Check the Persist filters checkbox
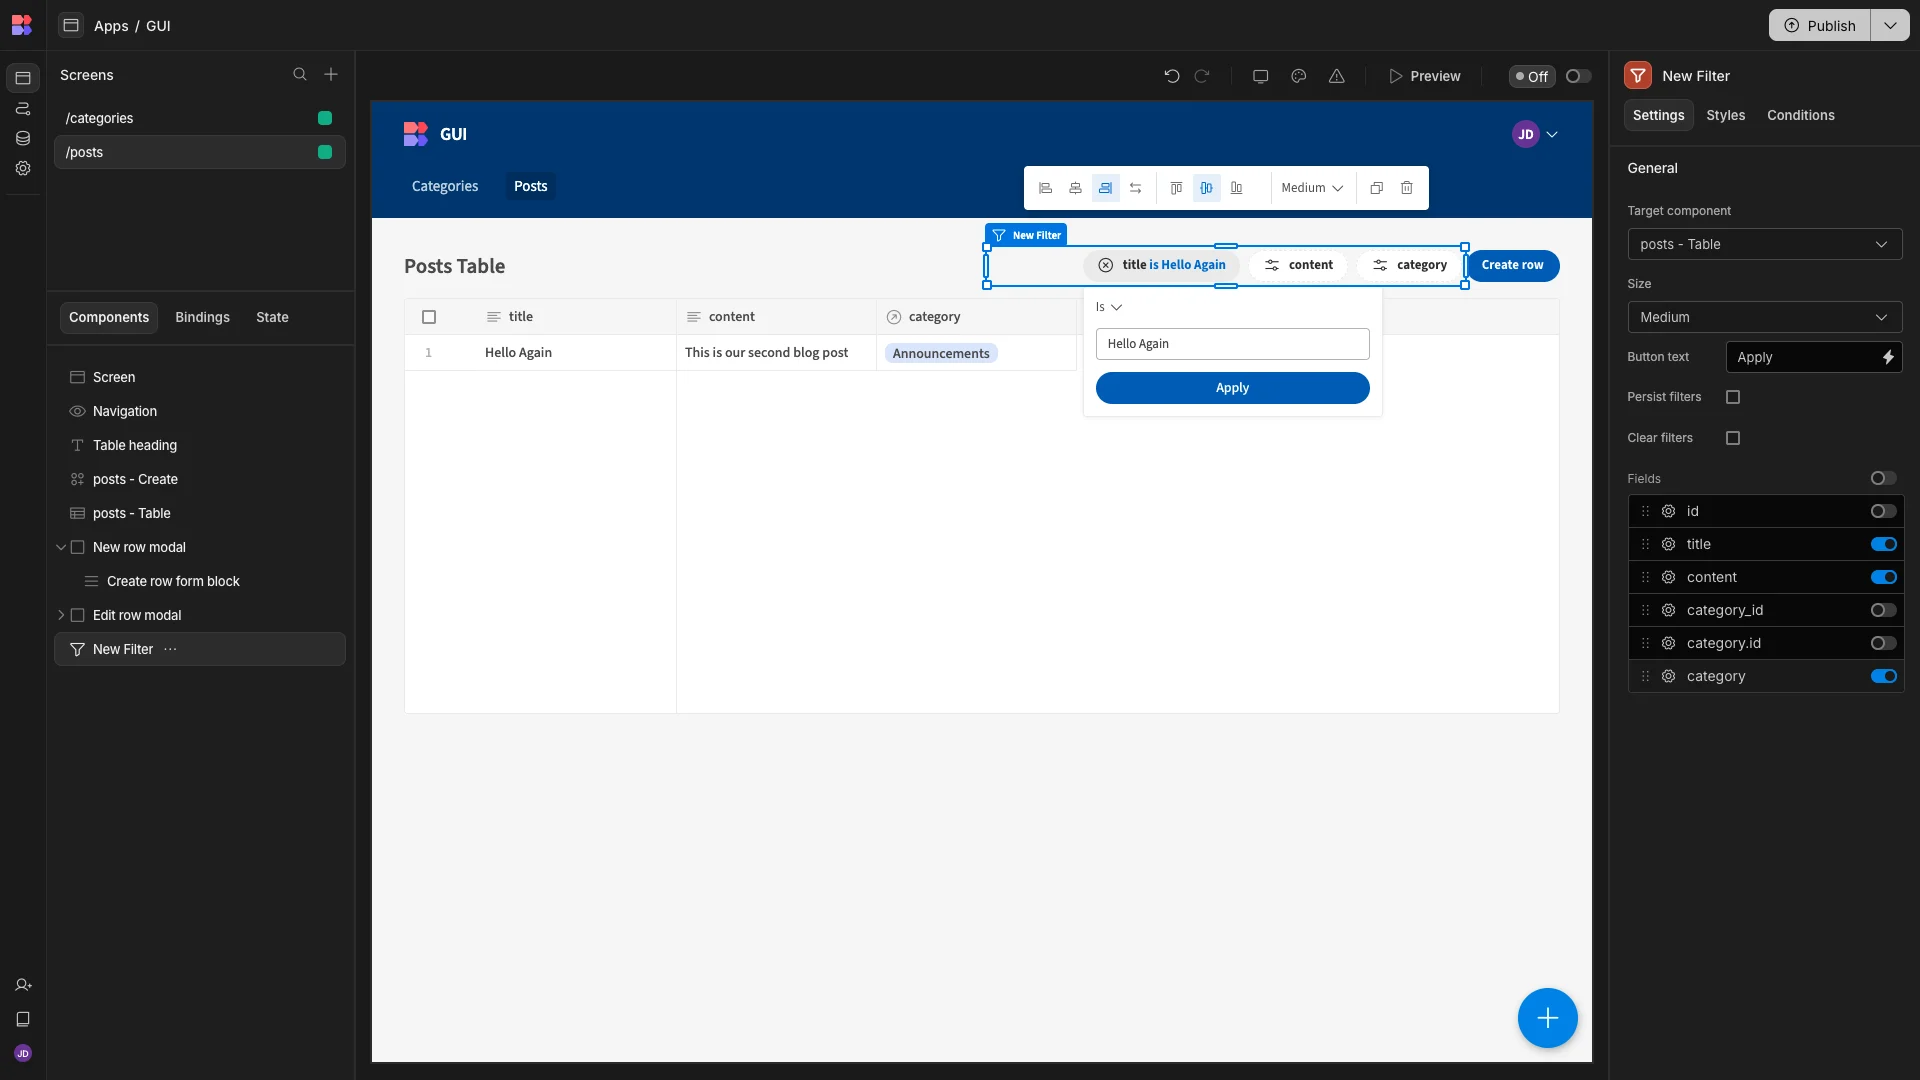 pyautogui.click(x=1733, y=397)
